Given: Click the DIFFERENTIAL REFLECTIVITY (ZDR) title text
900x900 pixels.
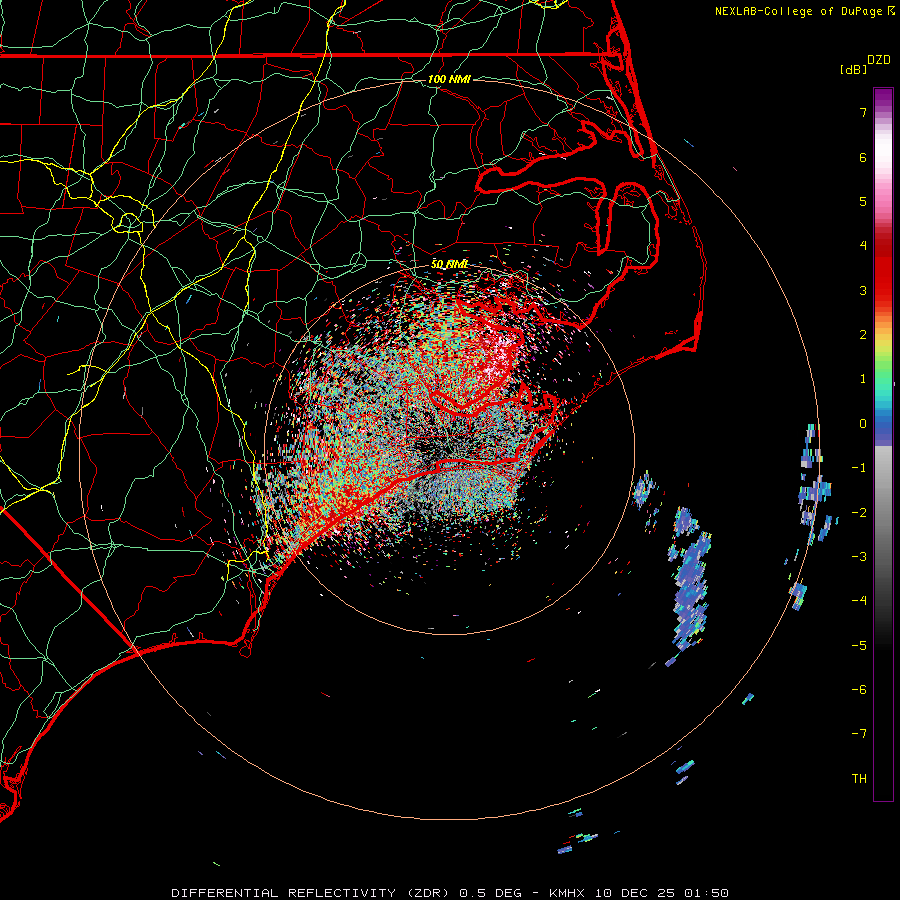Looking at the screenshot, I should (x=313, y=893).
